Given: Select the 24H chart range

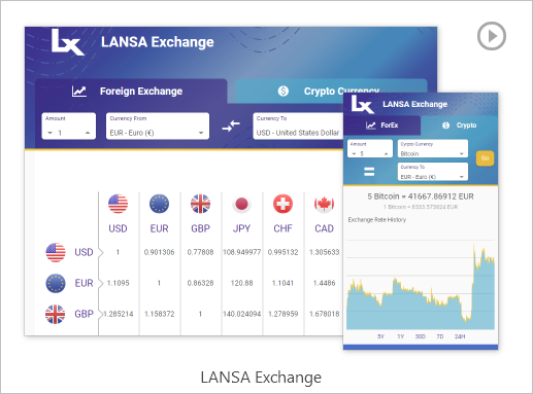Looking at the screenshot, I should coord(460,336).
